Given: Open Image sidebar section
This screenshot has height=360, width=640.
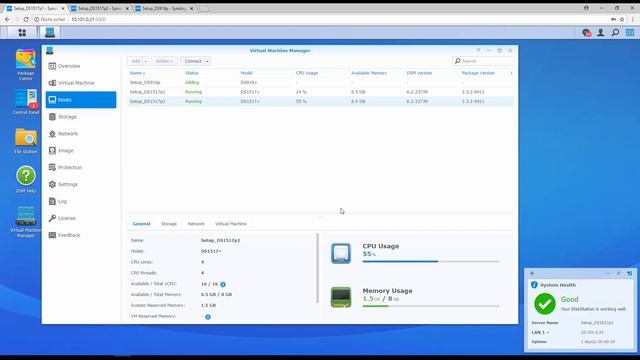Looking at the screenshot, I should point(81,151).
